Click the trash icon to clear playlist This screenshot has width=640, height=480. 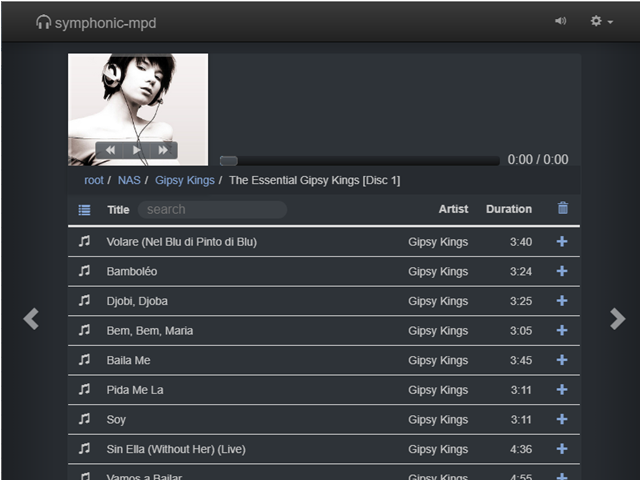(x=563, y=208)
